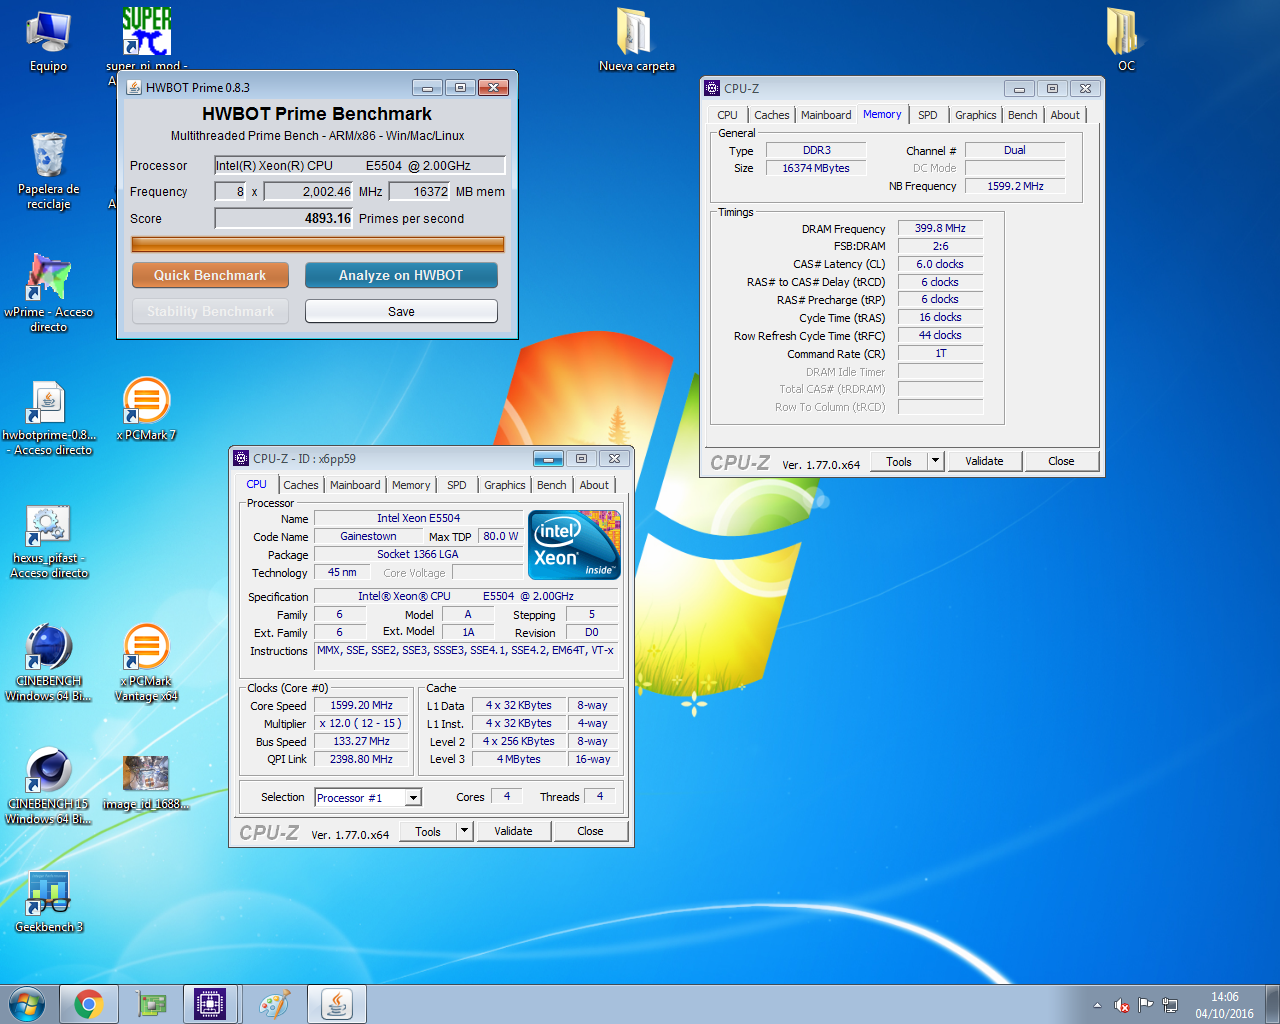Open Tools dropdown arrow in CPU window
This screenshot has height=1024, width=1280.
(464, 831)
